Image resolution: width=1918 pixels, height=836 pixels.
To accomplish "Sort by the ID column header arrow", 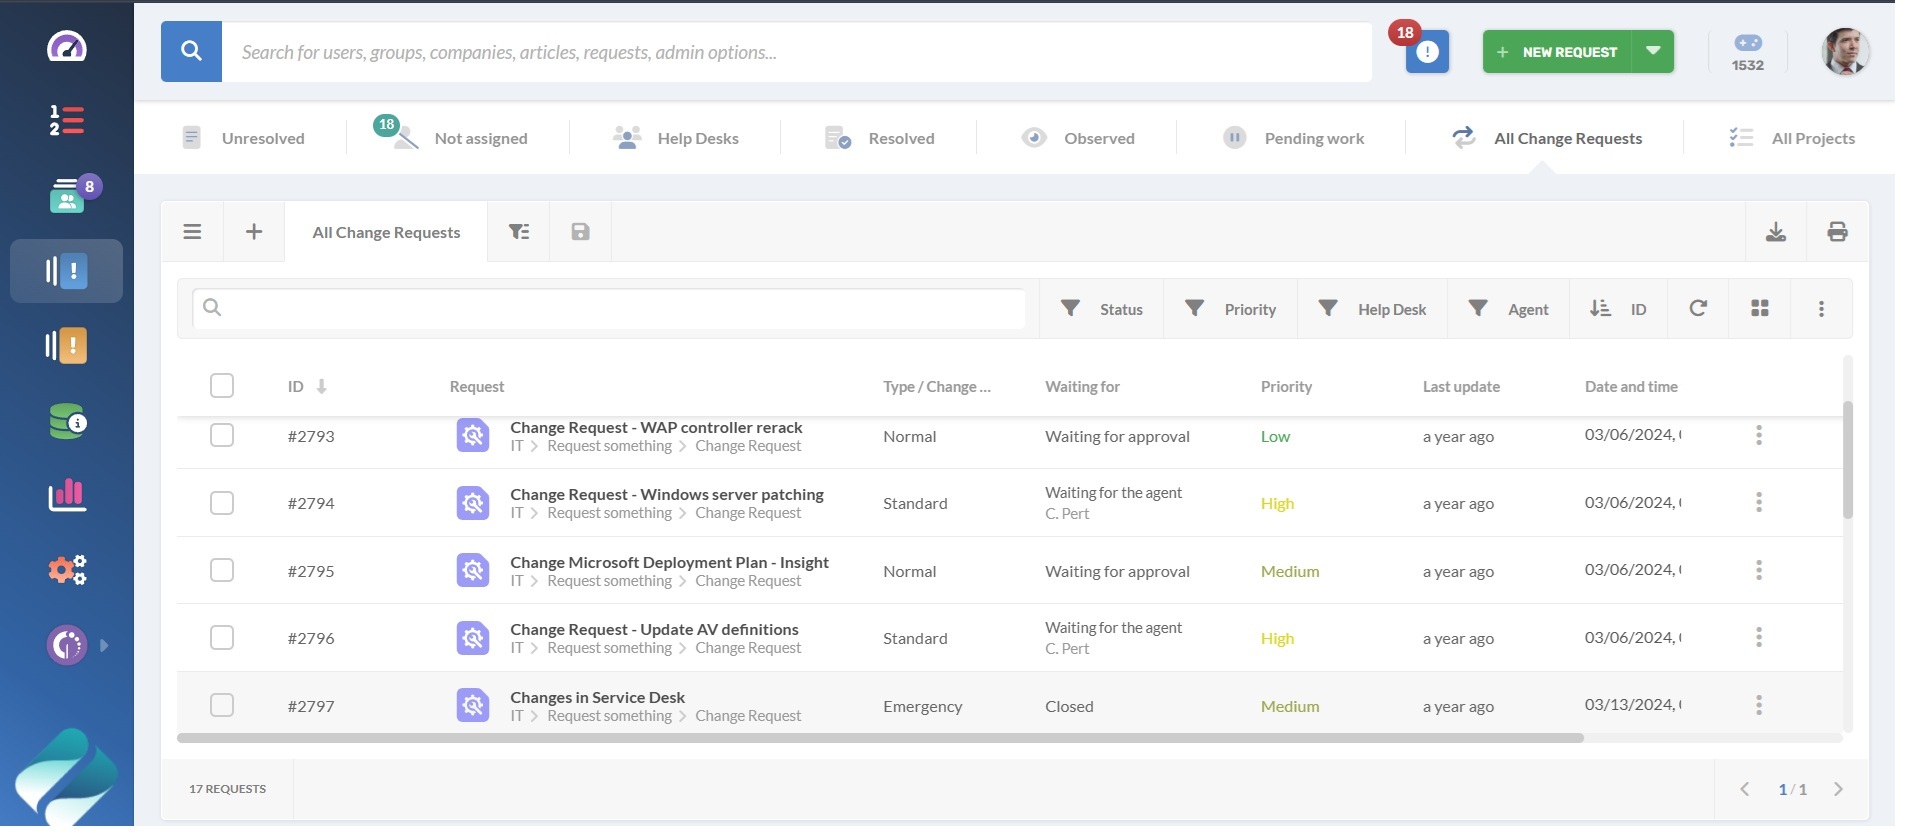I will tap(321, 386).
